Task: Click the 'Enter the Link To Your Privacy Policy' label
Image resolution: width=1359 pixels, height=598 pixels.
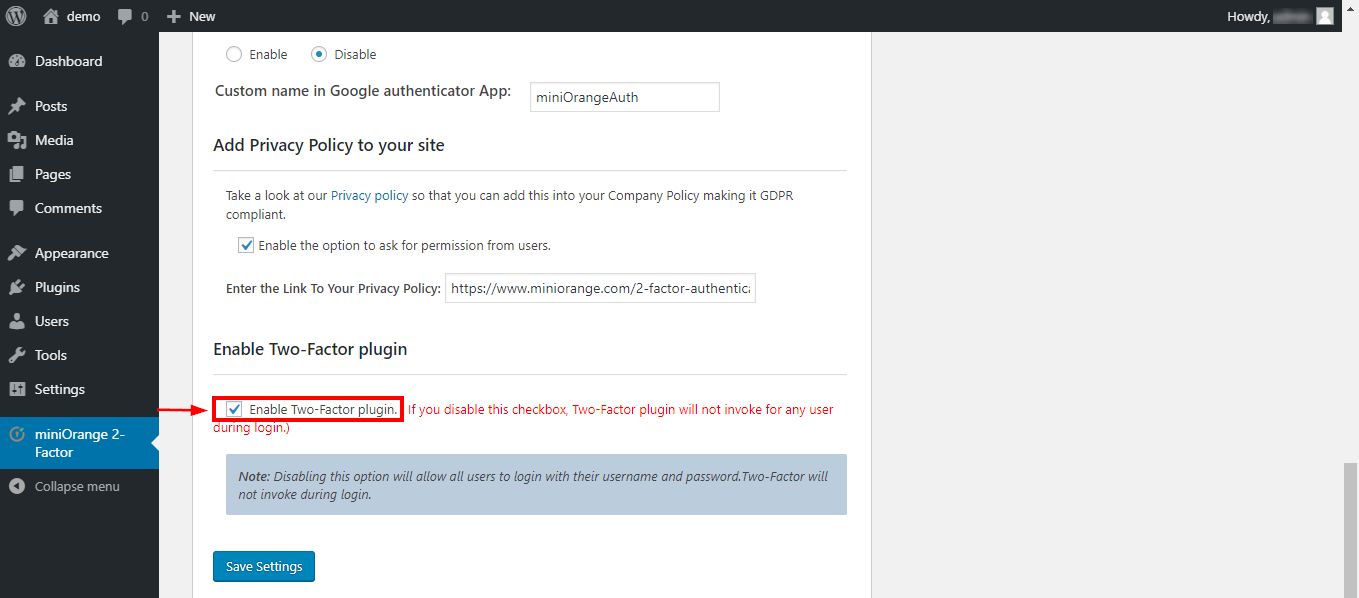Action: pos(333,288)
